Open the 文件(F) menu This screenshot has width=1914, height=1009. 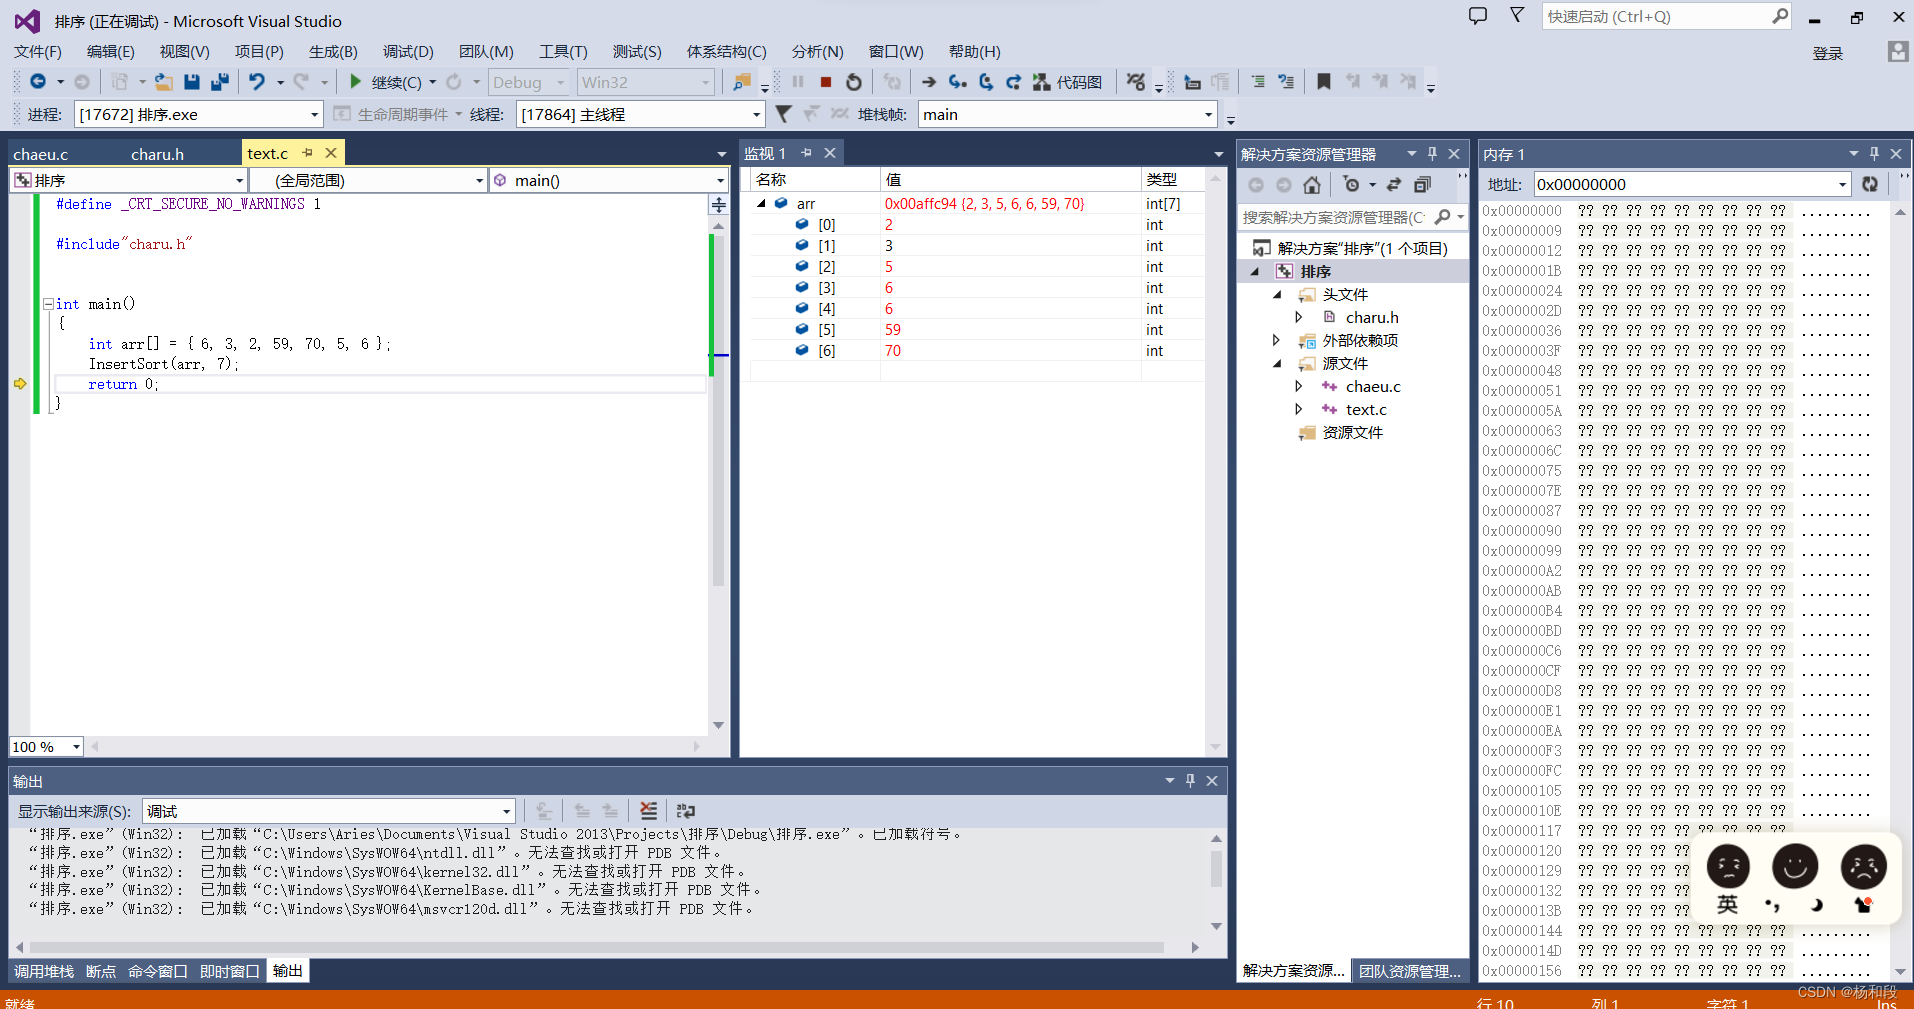[38, 51]
